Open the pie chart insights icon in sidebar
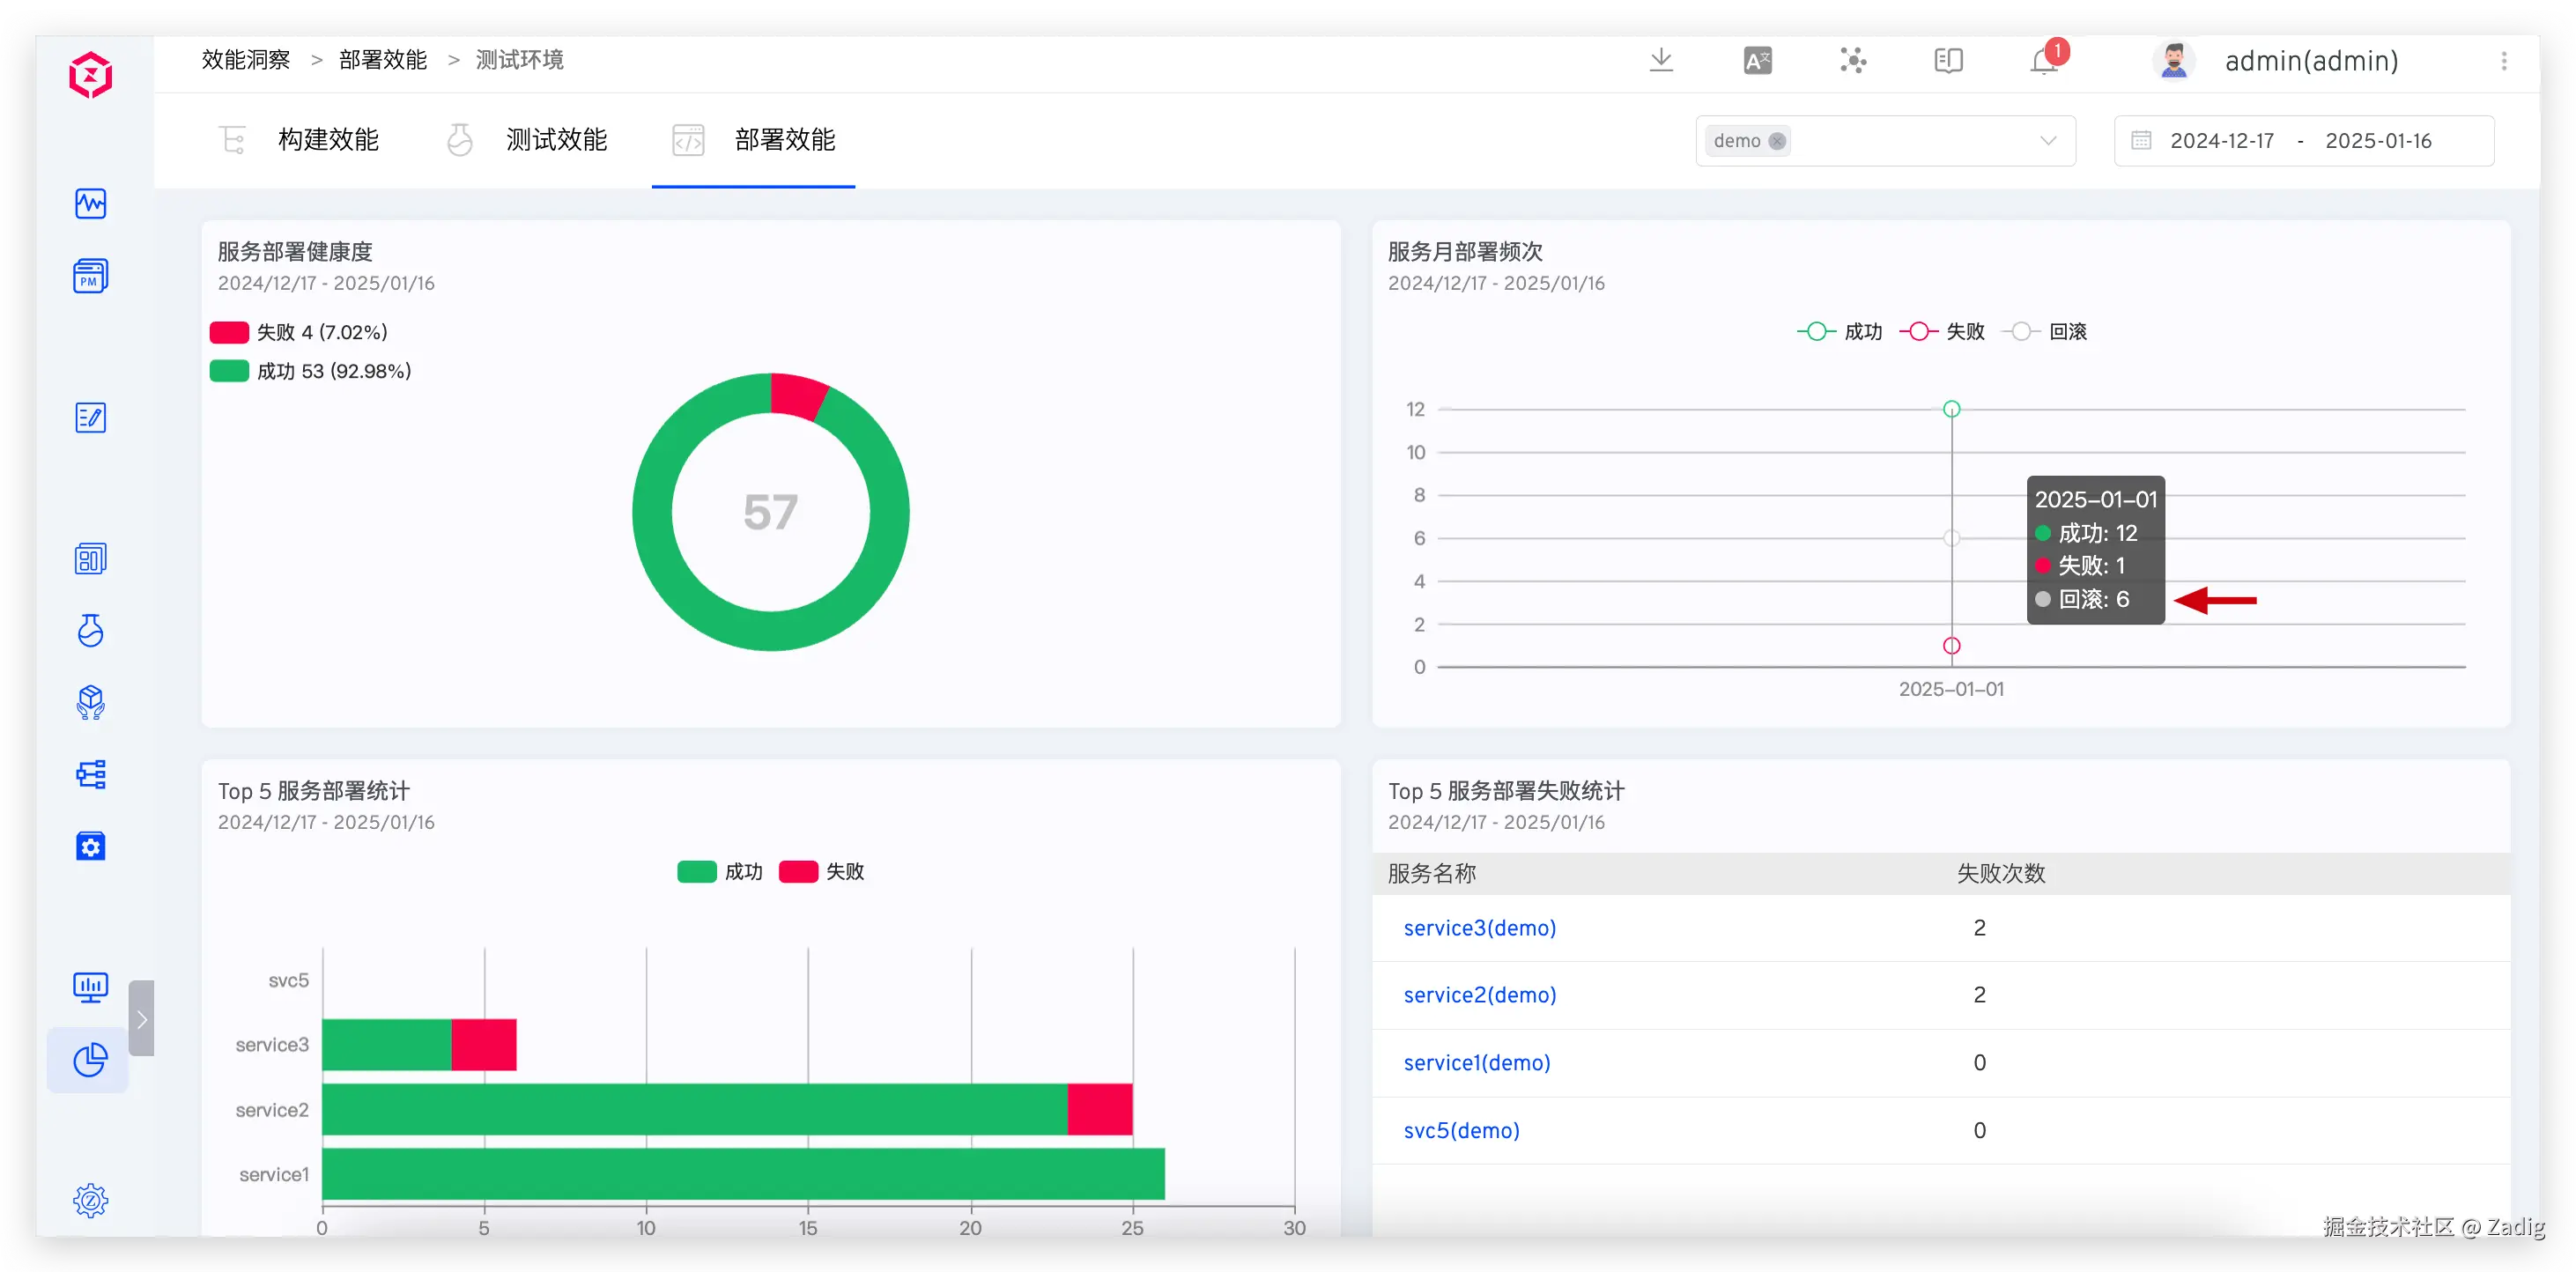Image resolution: width=2576 pixels, height=1272 pixels. click(90, 1059)
